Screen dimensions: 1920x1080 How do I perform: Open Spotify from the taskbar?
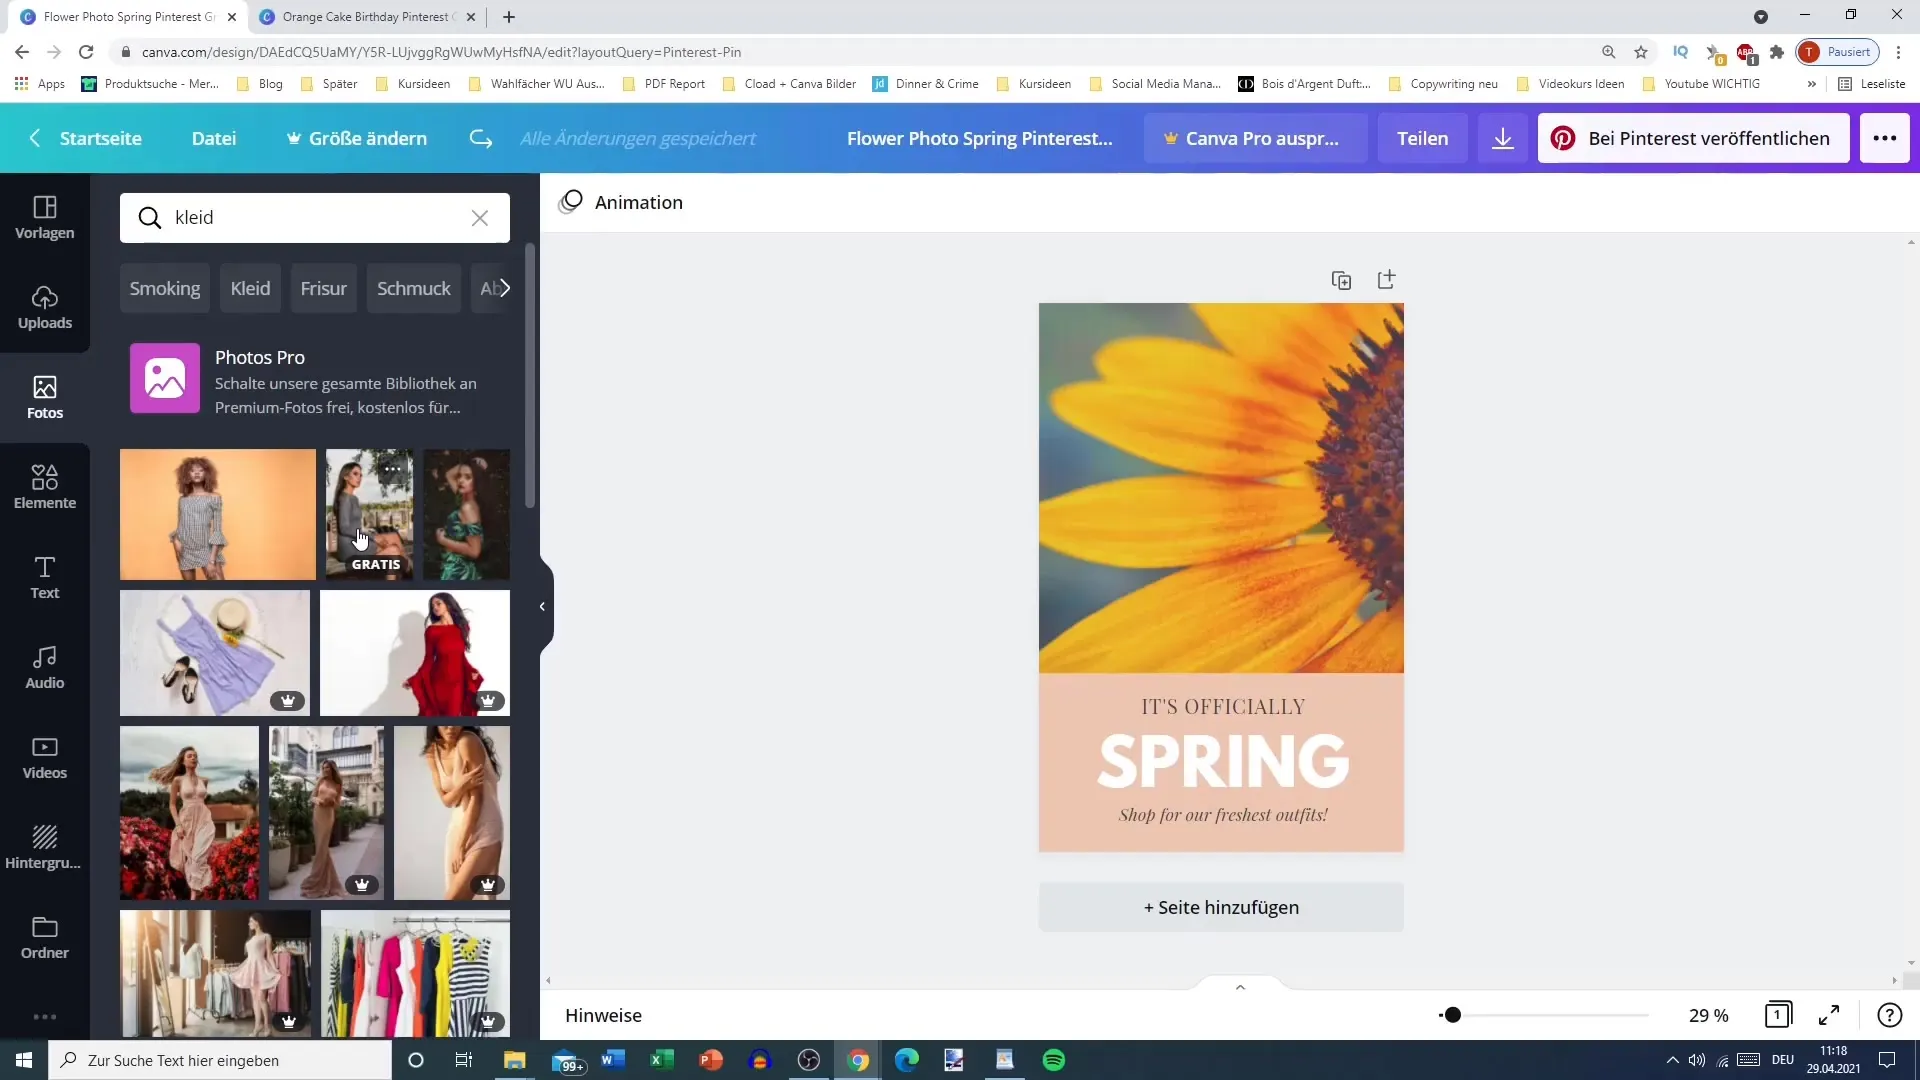(x=1054, y=1060)
